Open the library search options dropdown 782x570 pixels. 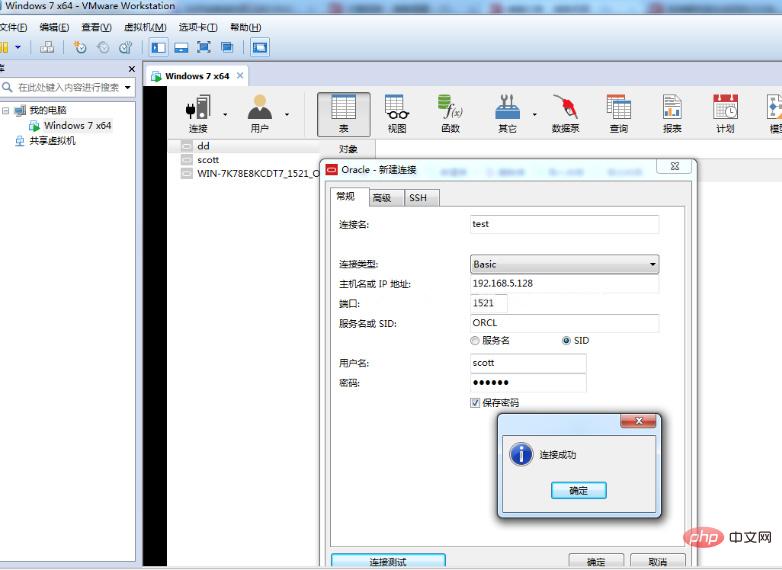click(x=128, y=87)
